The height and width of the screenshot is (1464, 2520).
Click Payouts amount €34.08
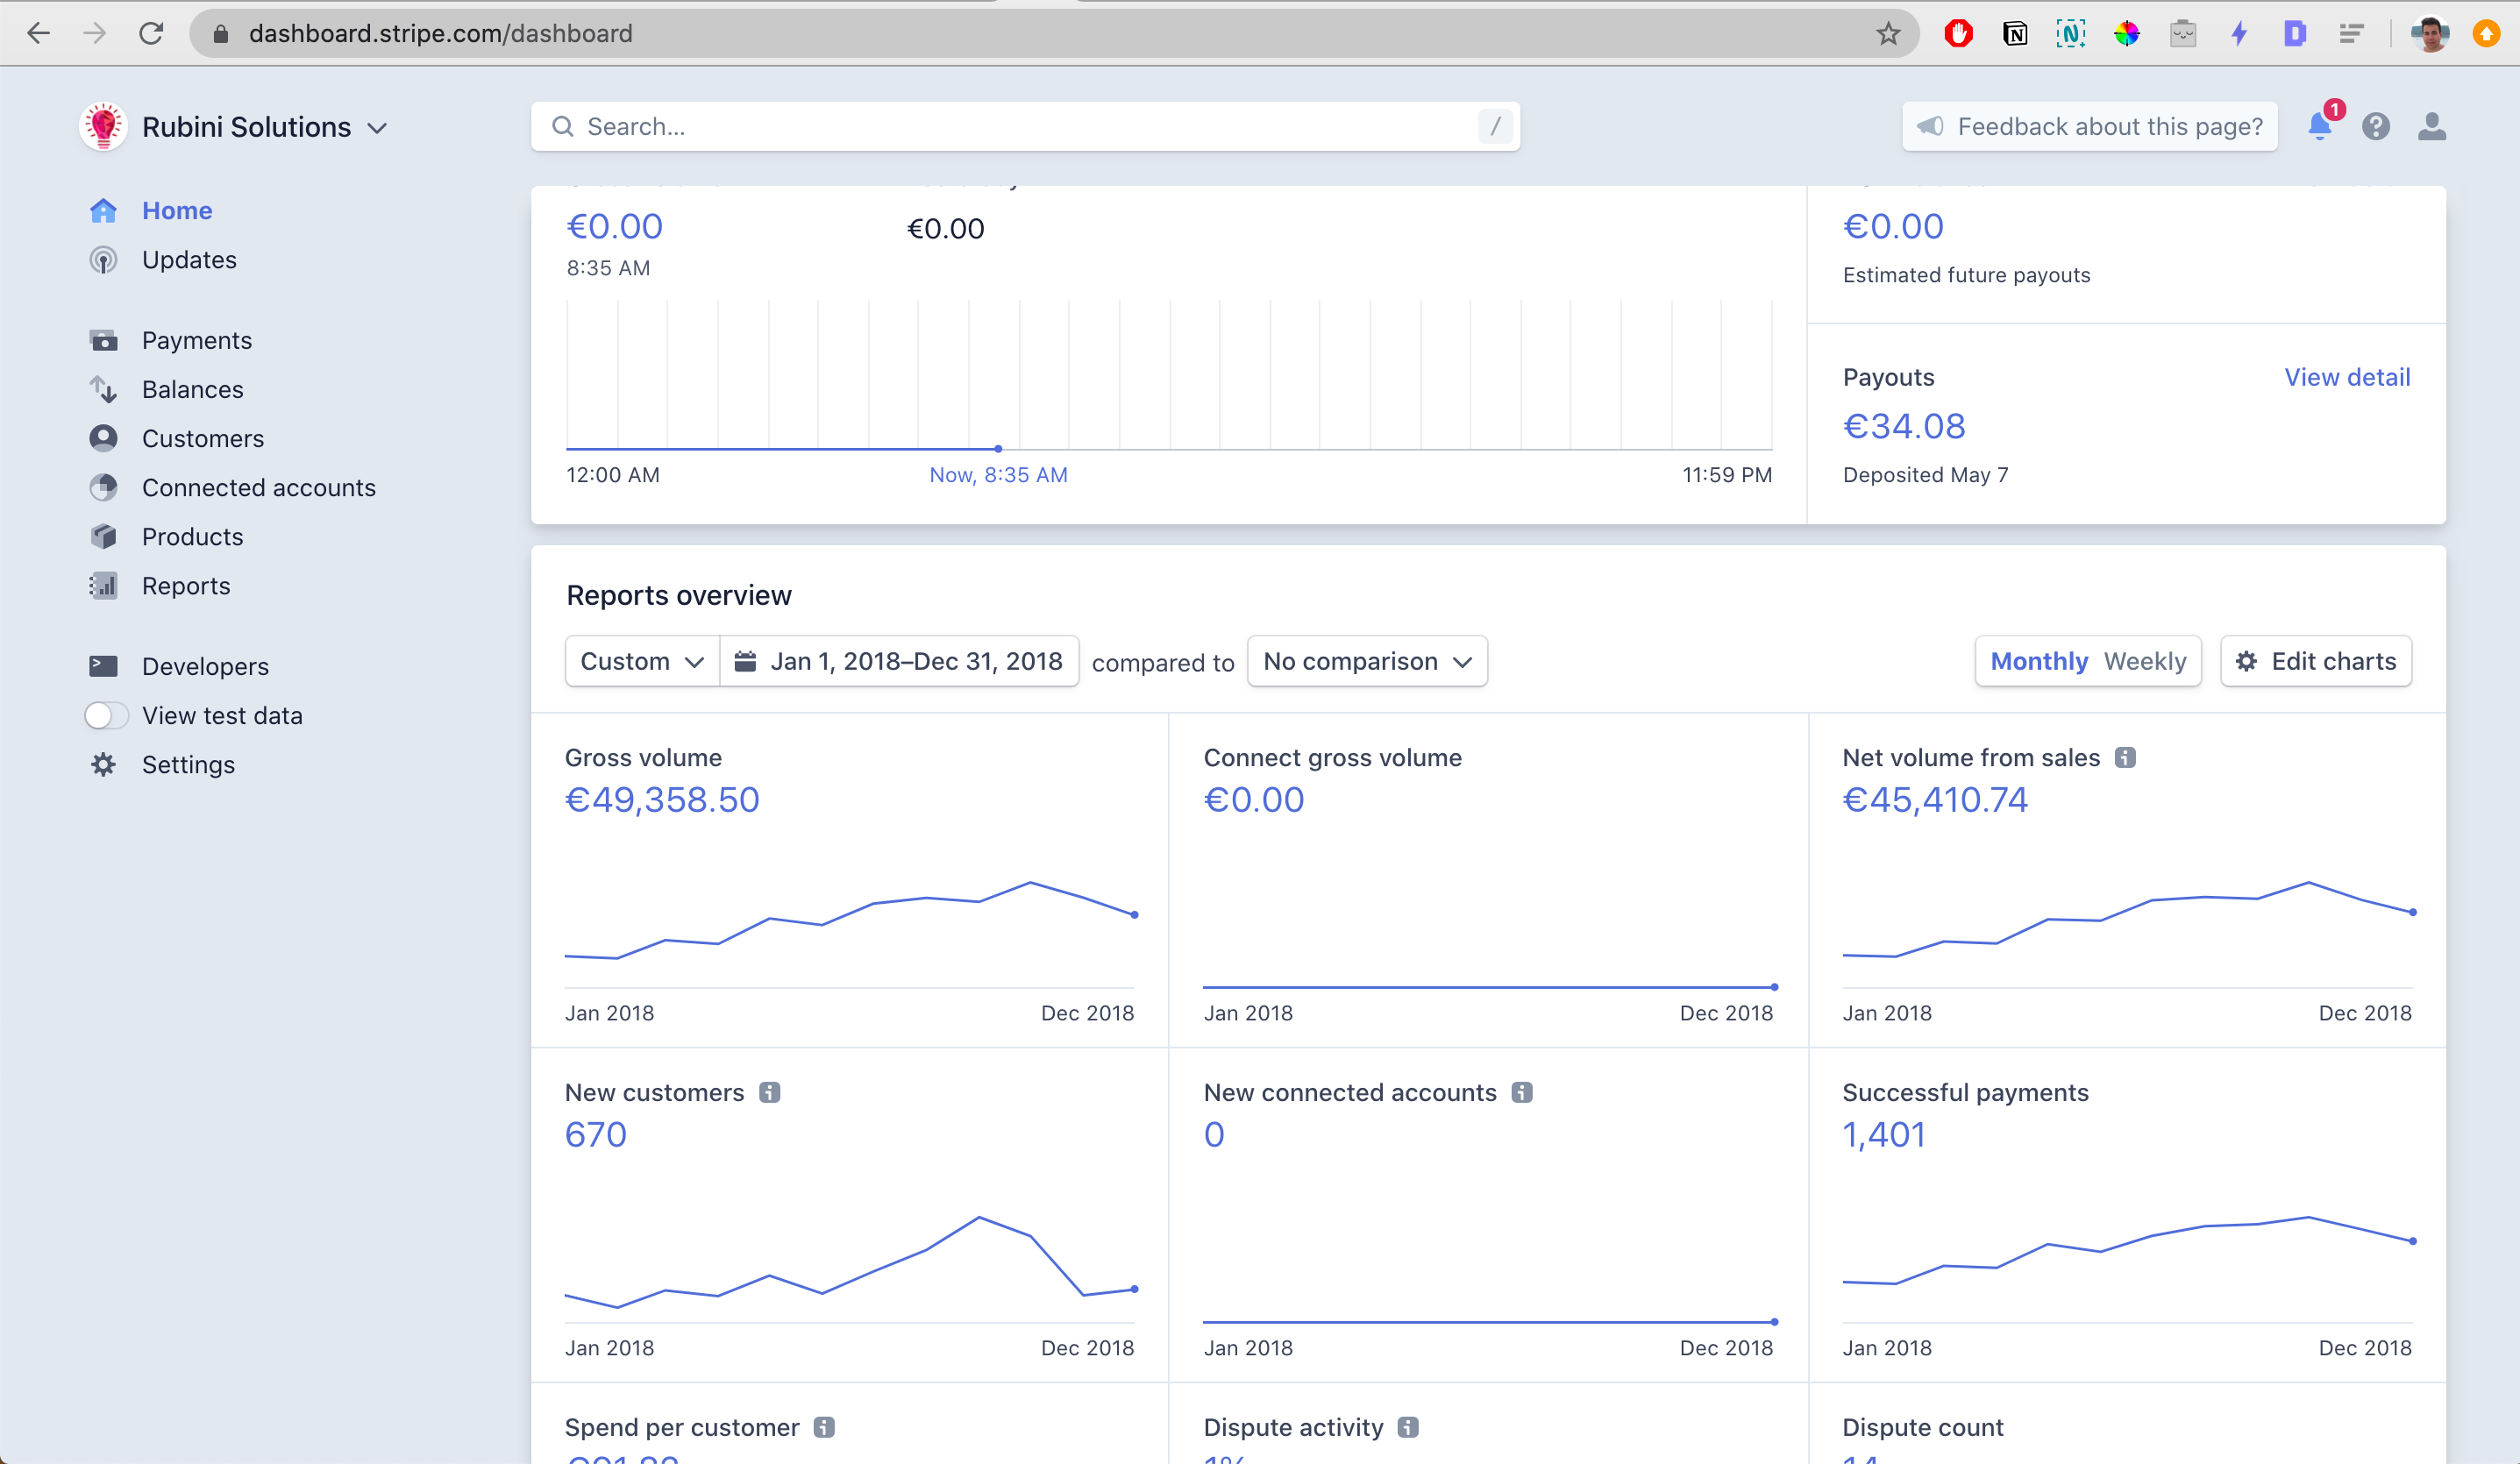pos(1904,427)
